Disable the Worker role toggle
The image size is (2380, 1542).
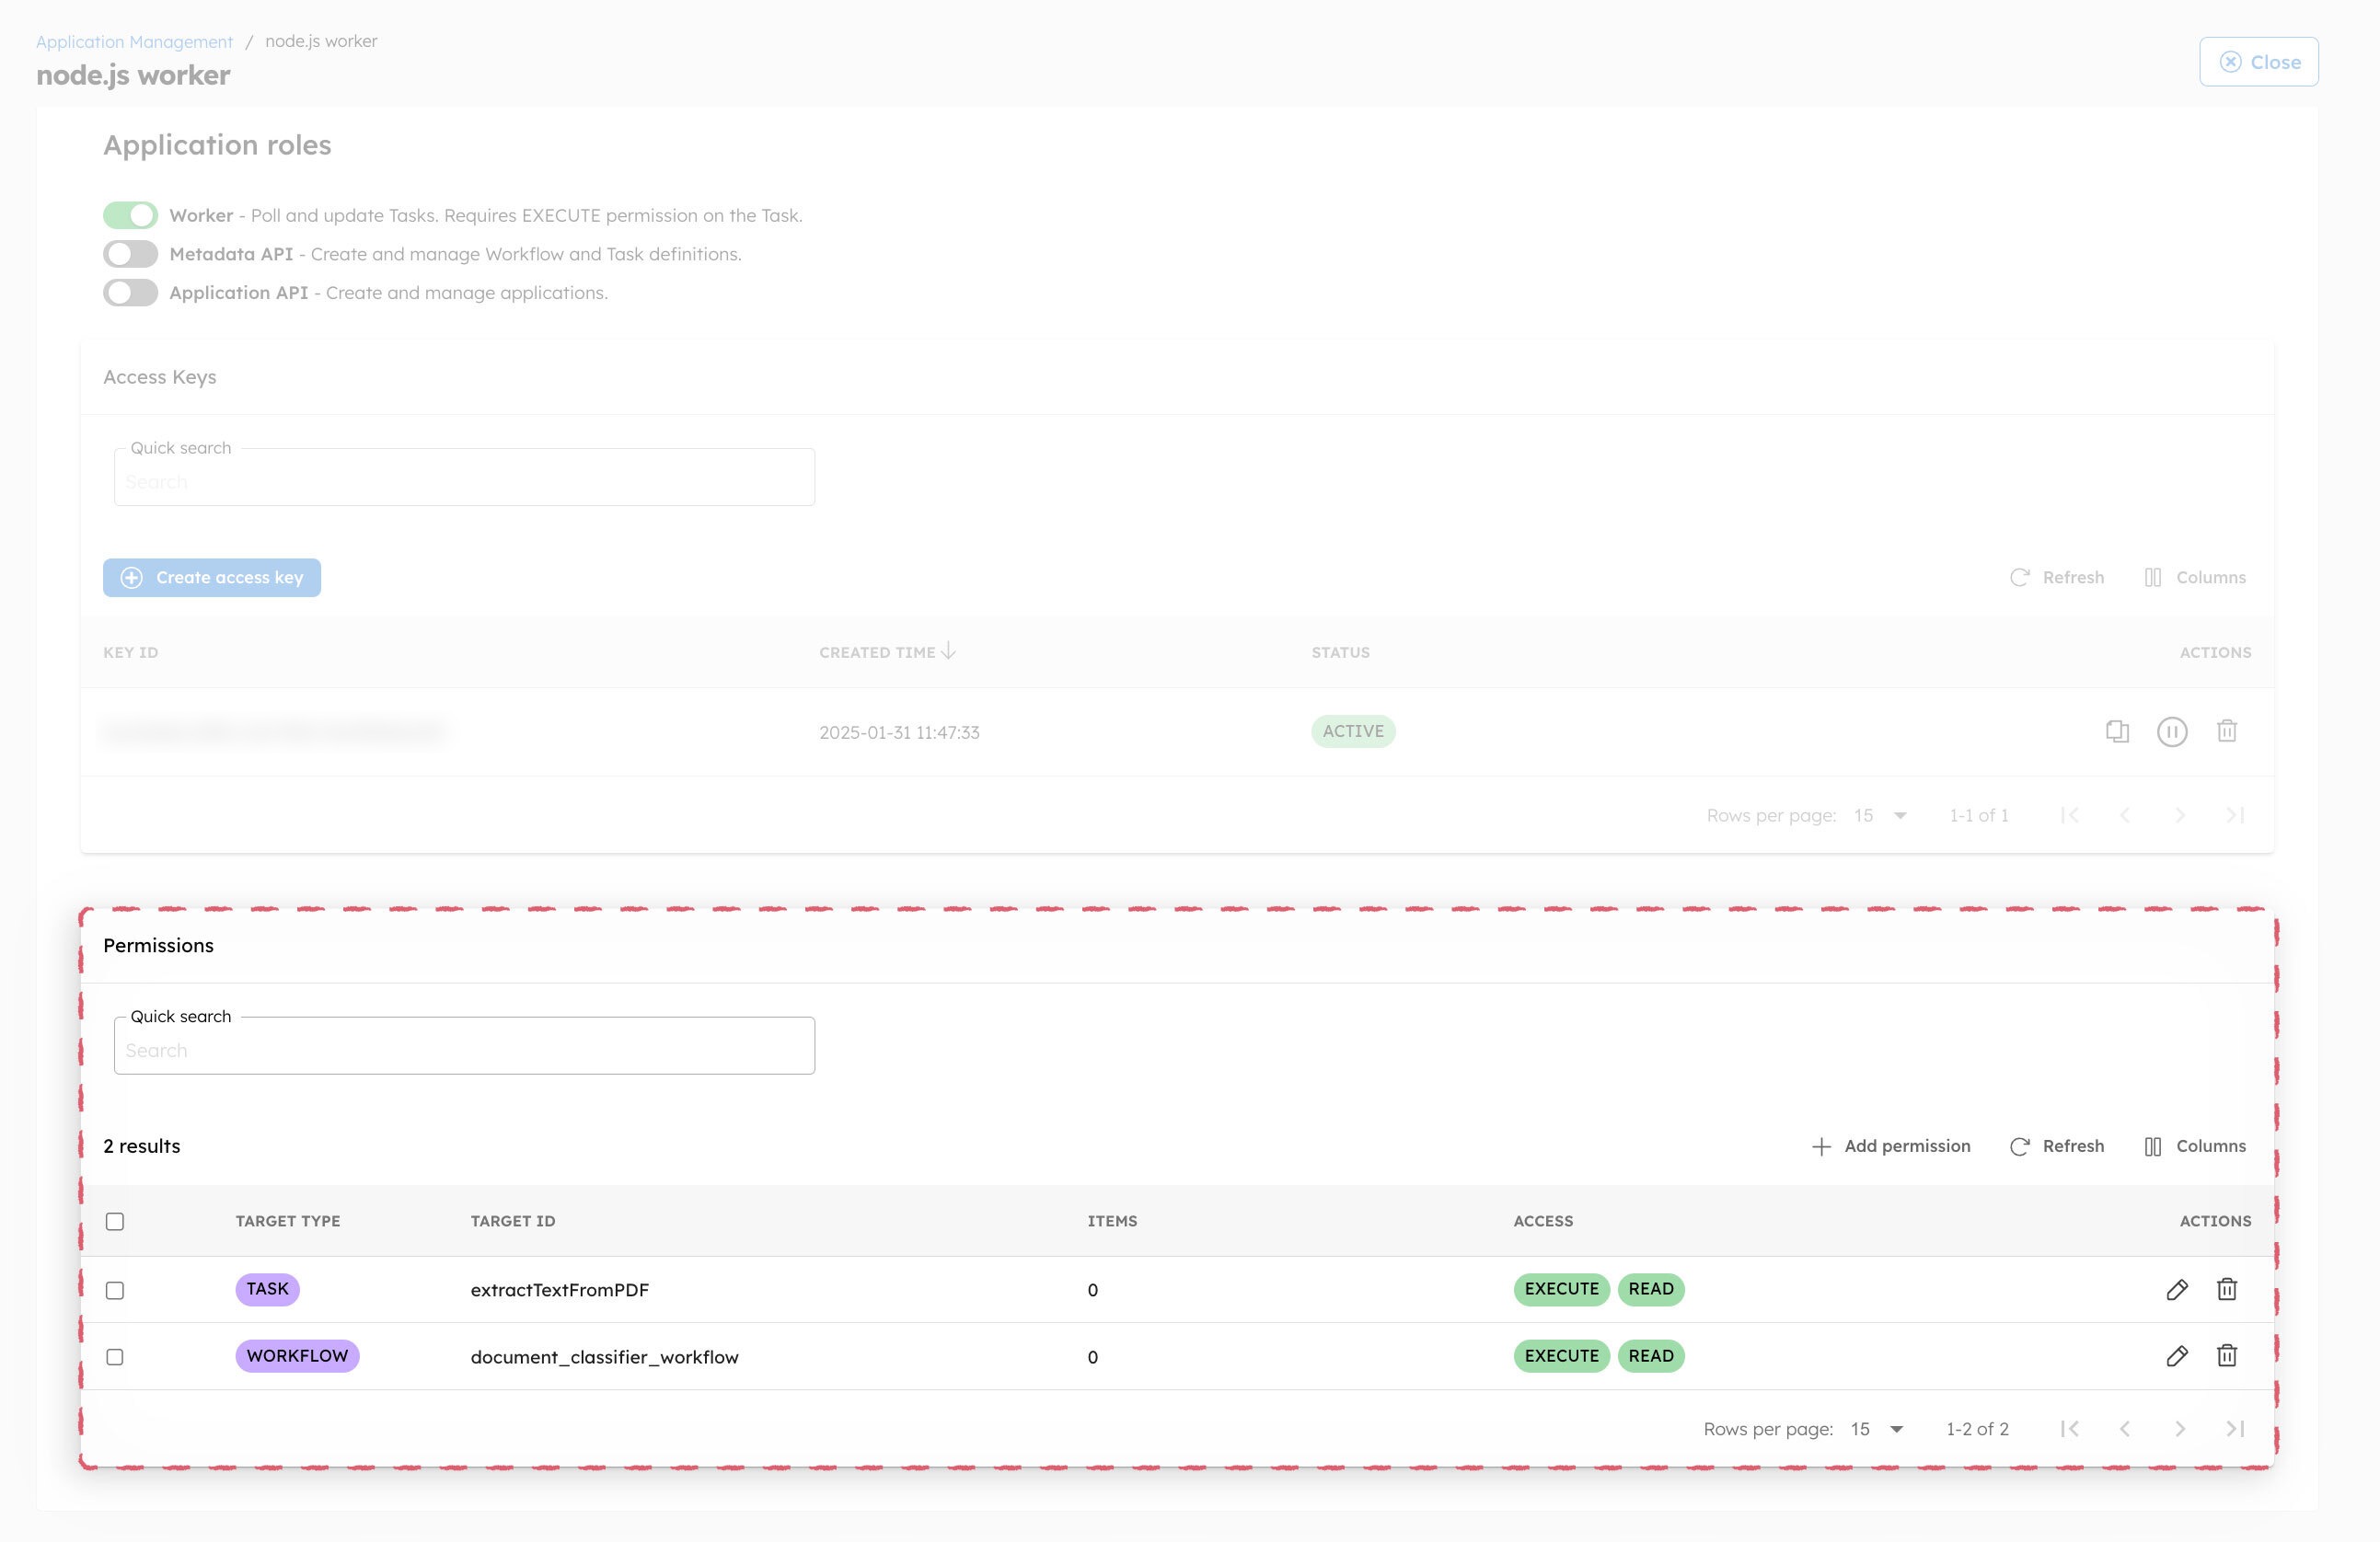131,214
